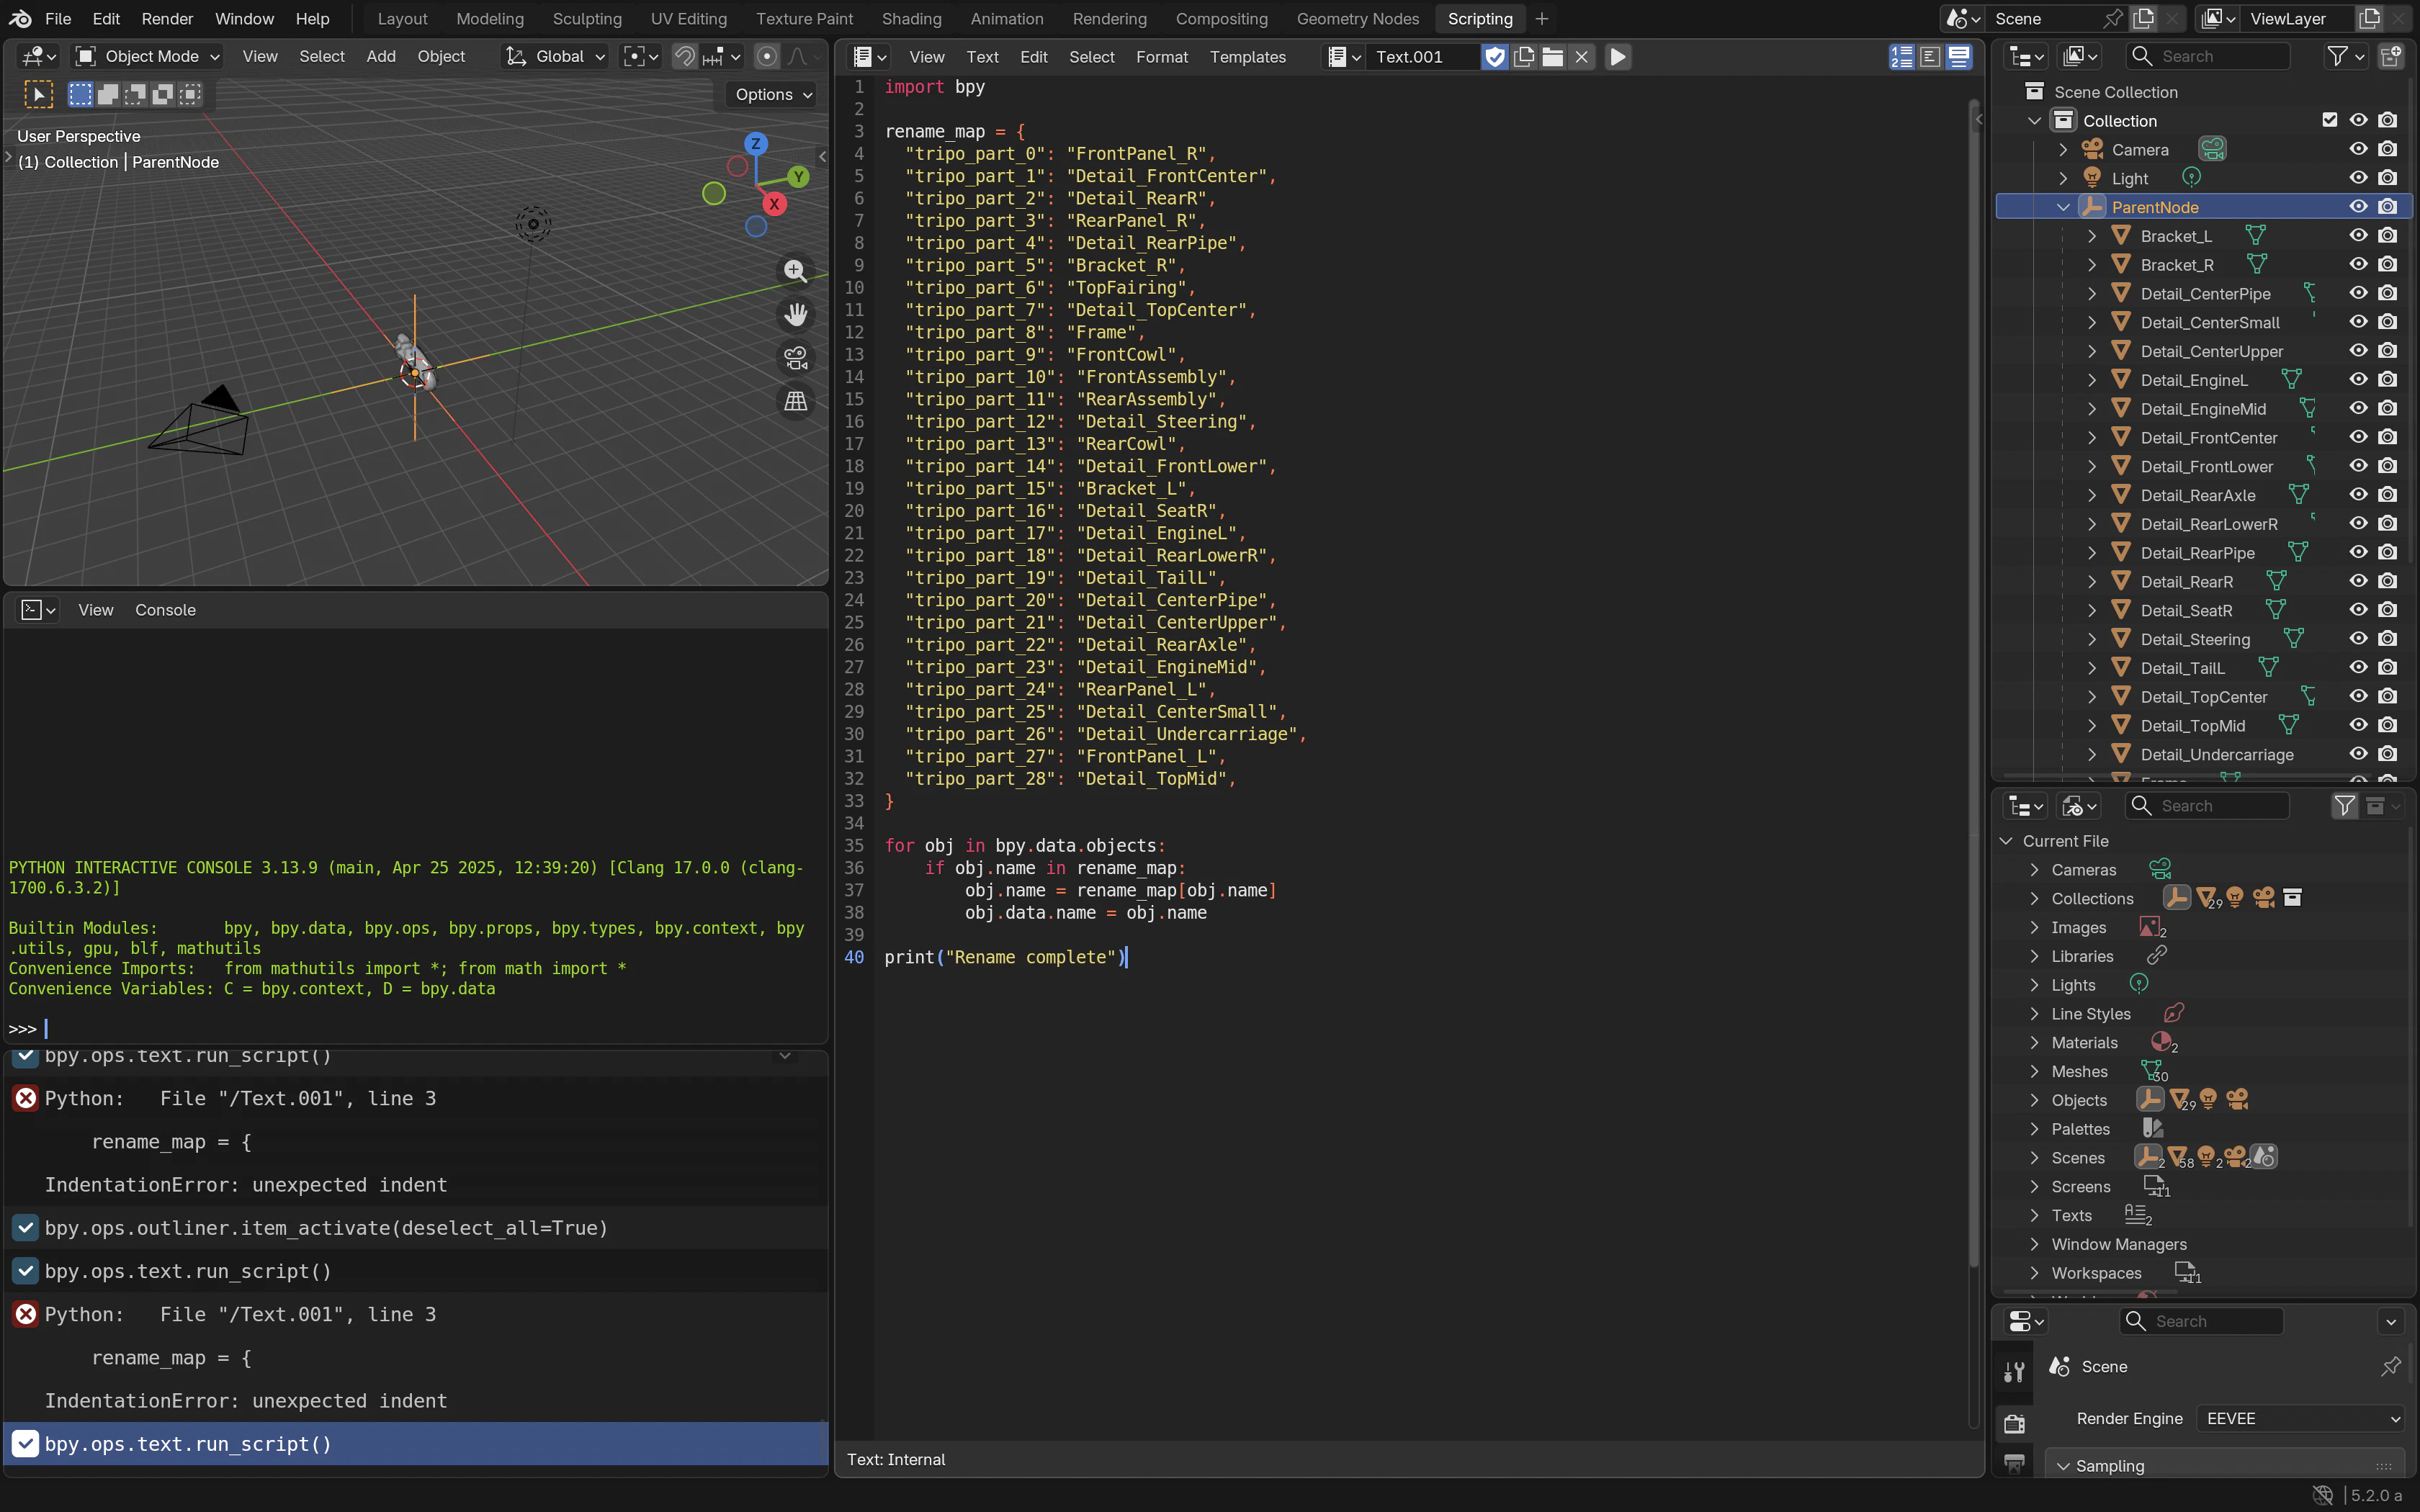Viewport: 2420px width, 1512px height.
Task: Click the properties editor search field
Action: point(2201,1321)
